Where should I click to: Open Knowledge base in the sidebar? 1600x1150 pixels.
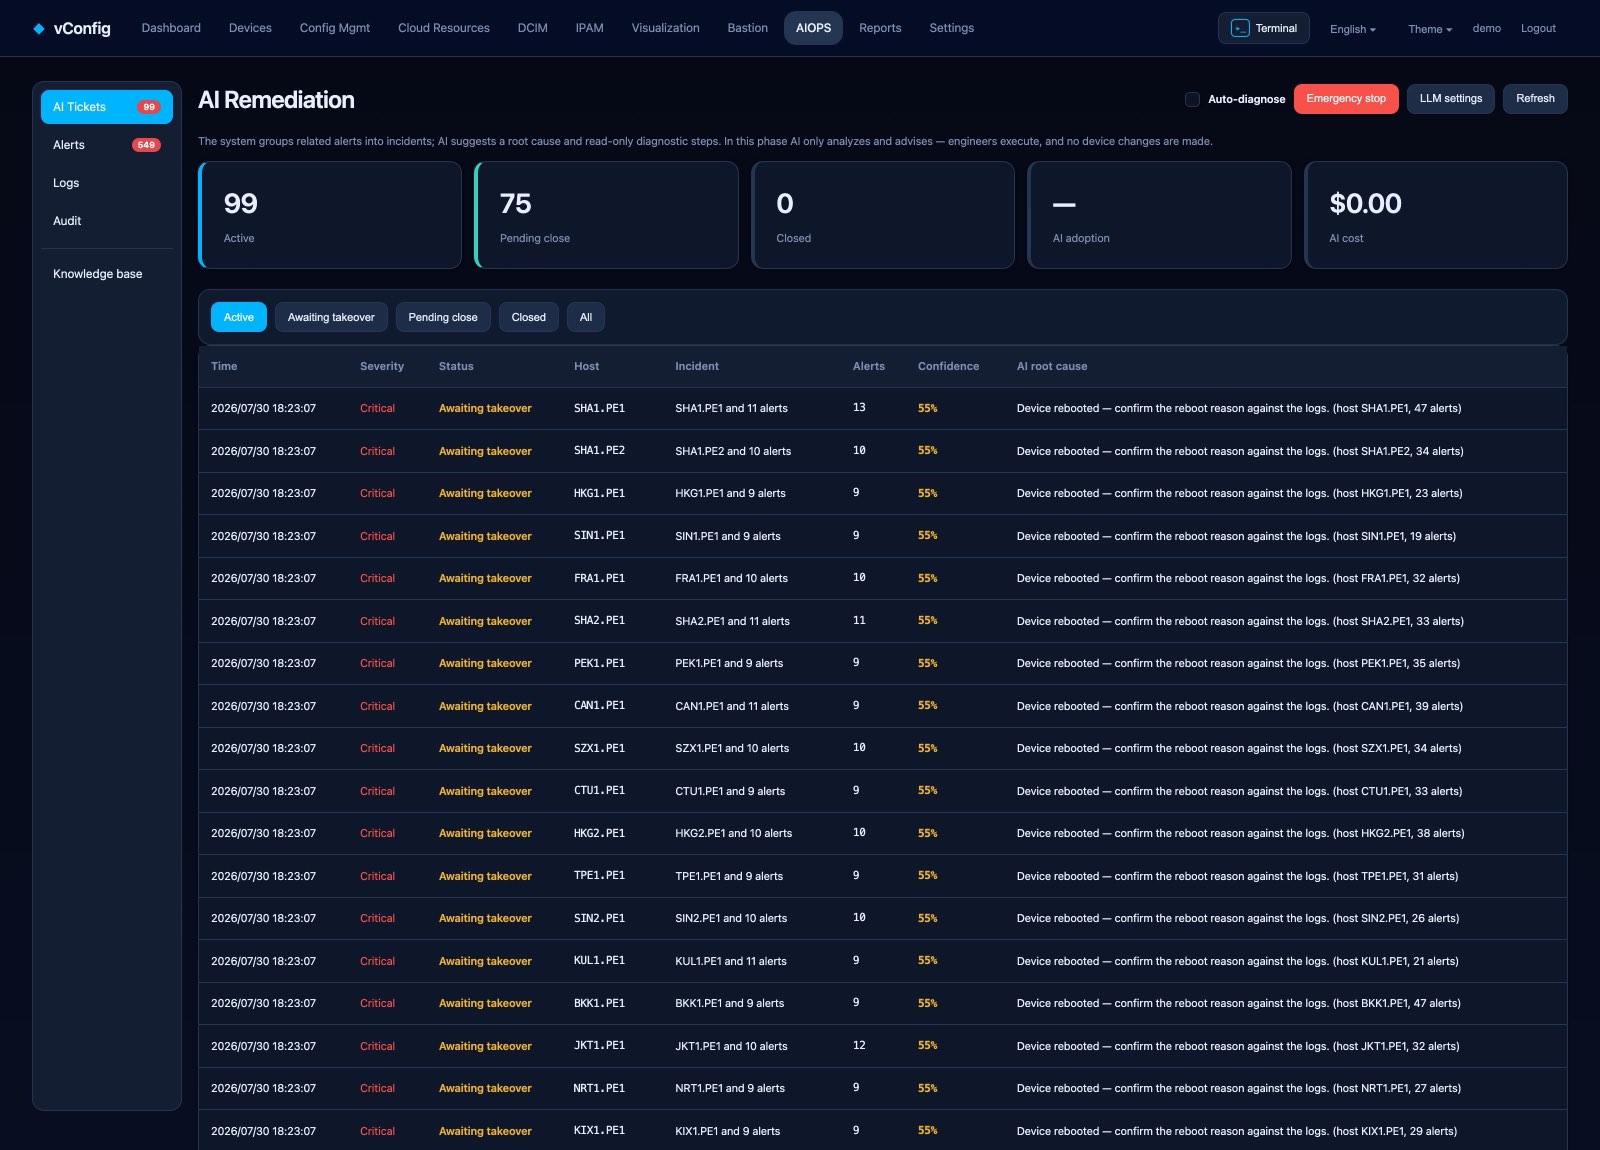[x=106, y=274]
